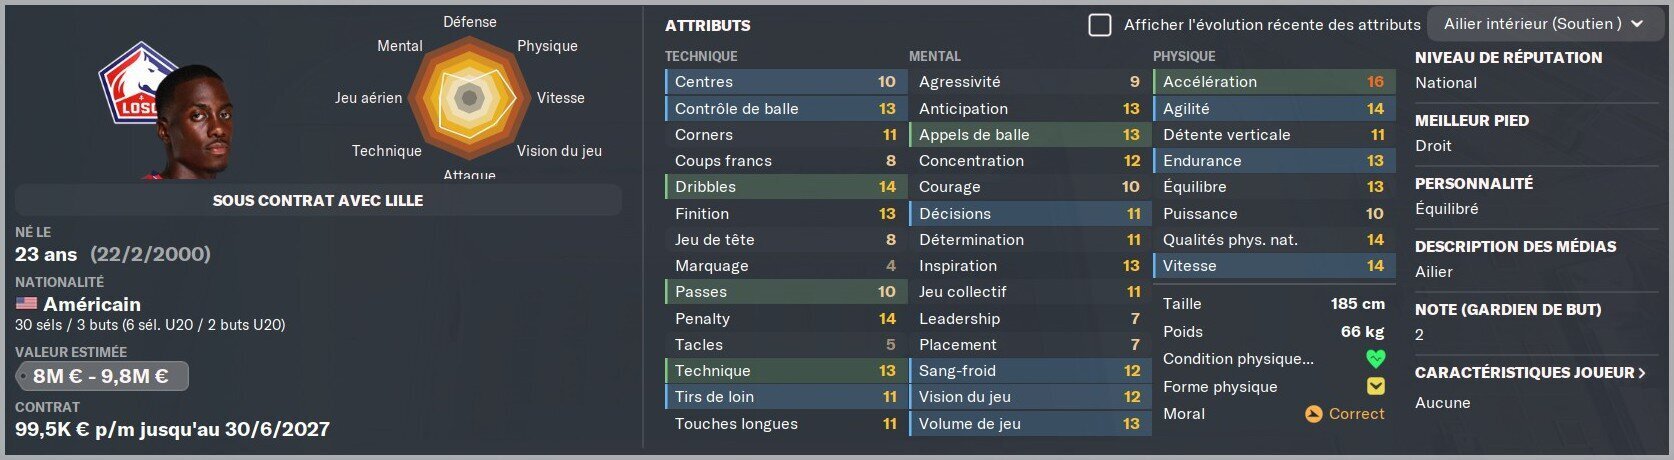Select the Mental column header

pyautogui.click(x=934, y=57)
